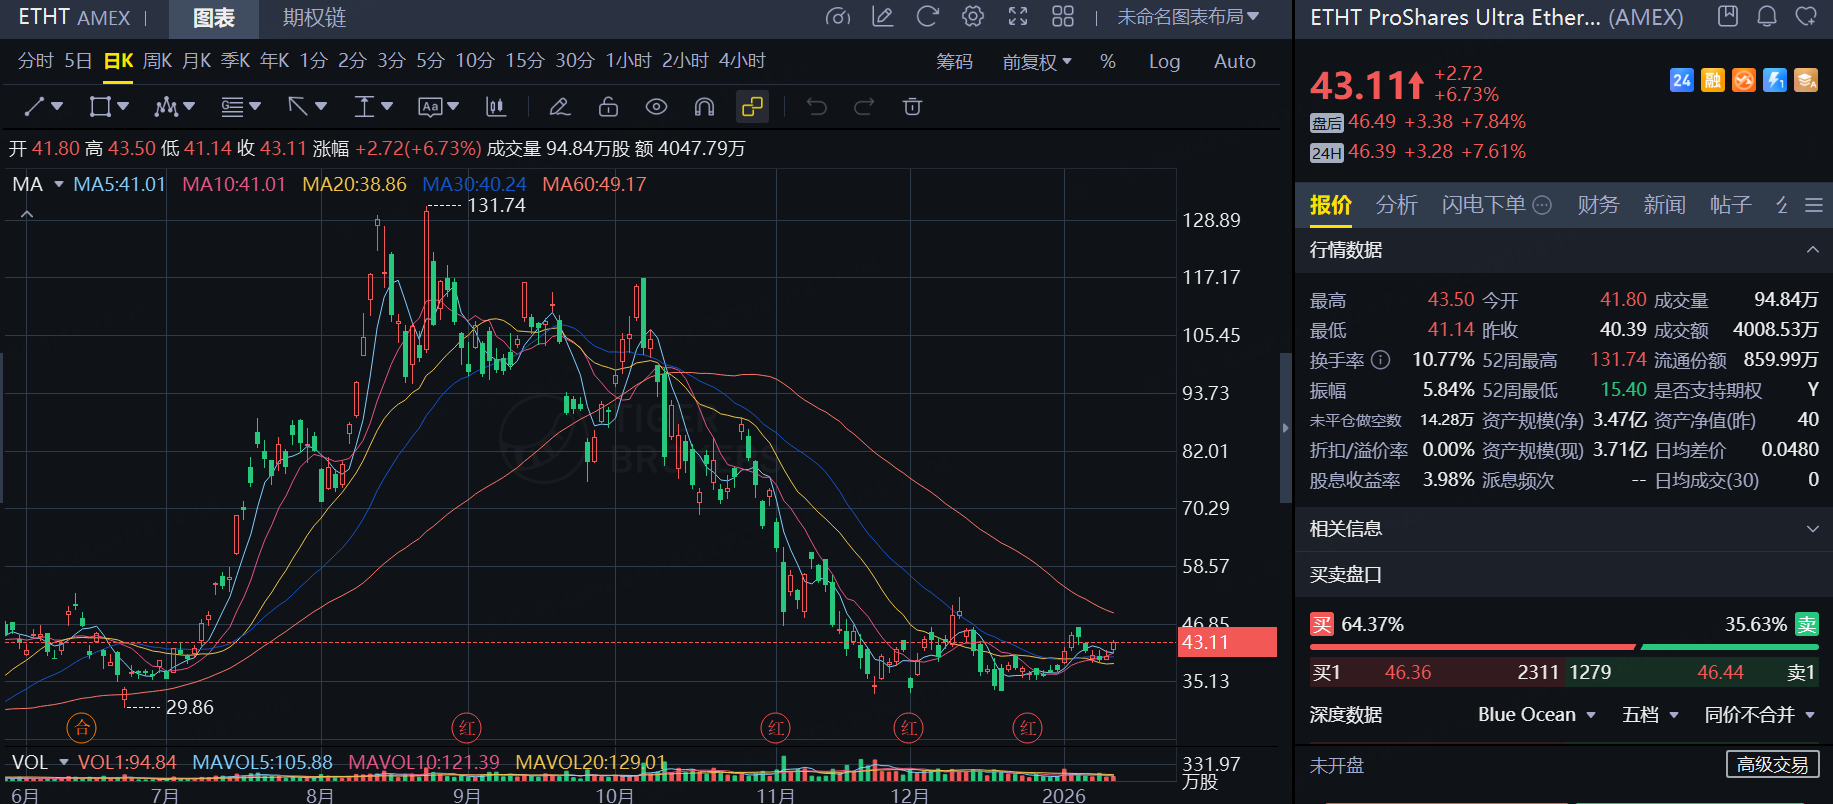Click the tan stacked layers badge

coord(1806,80)
